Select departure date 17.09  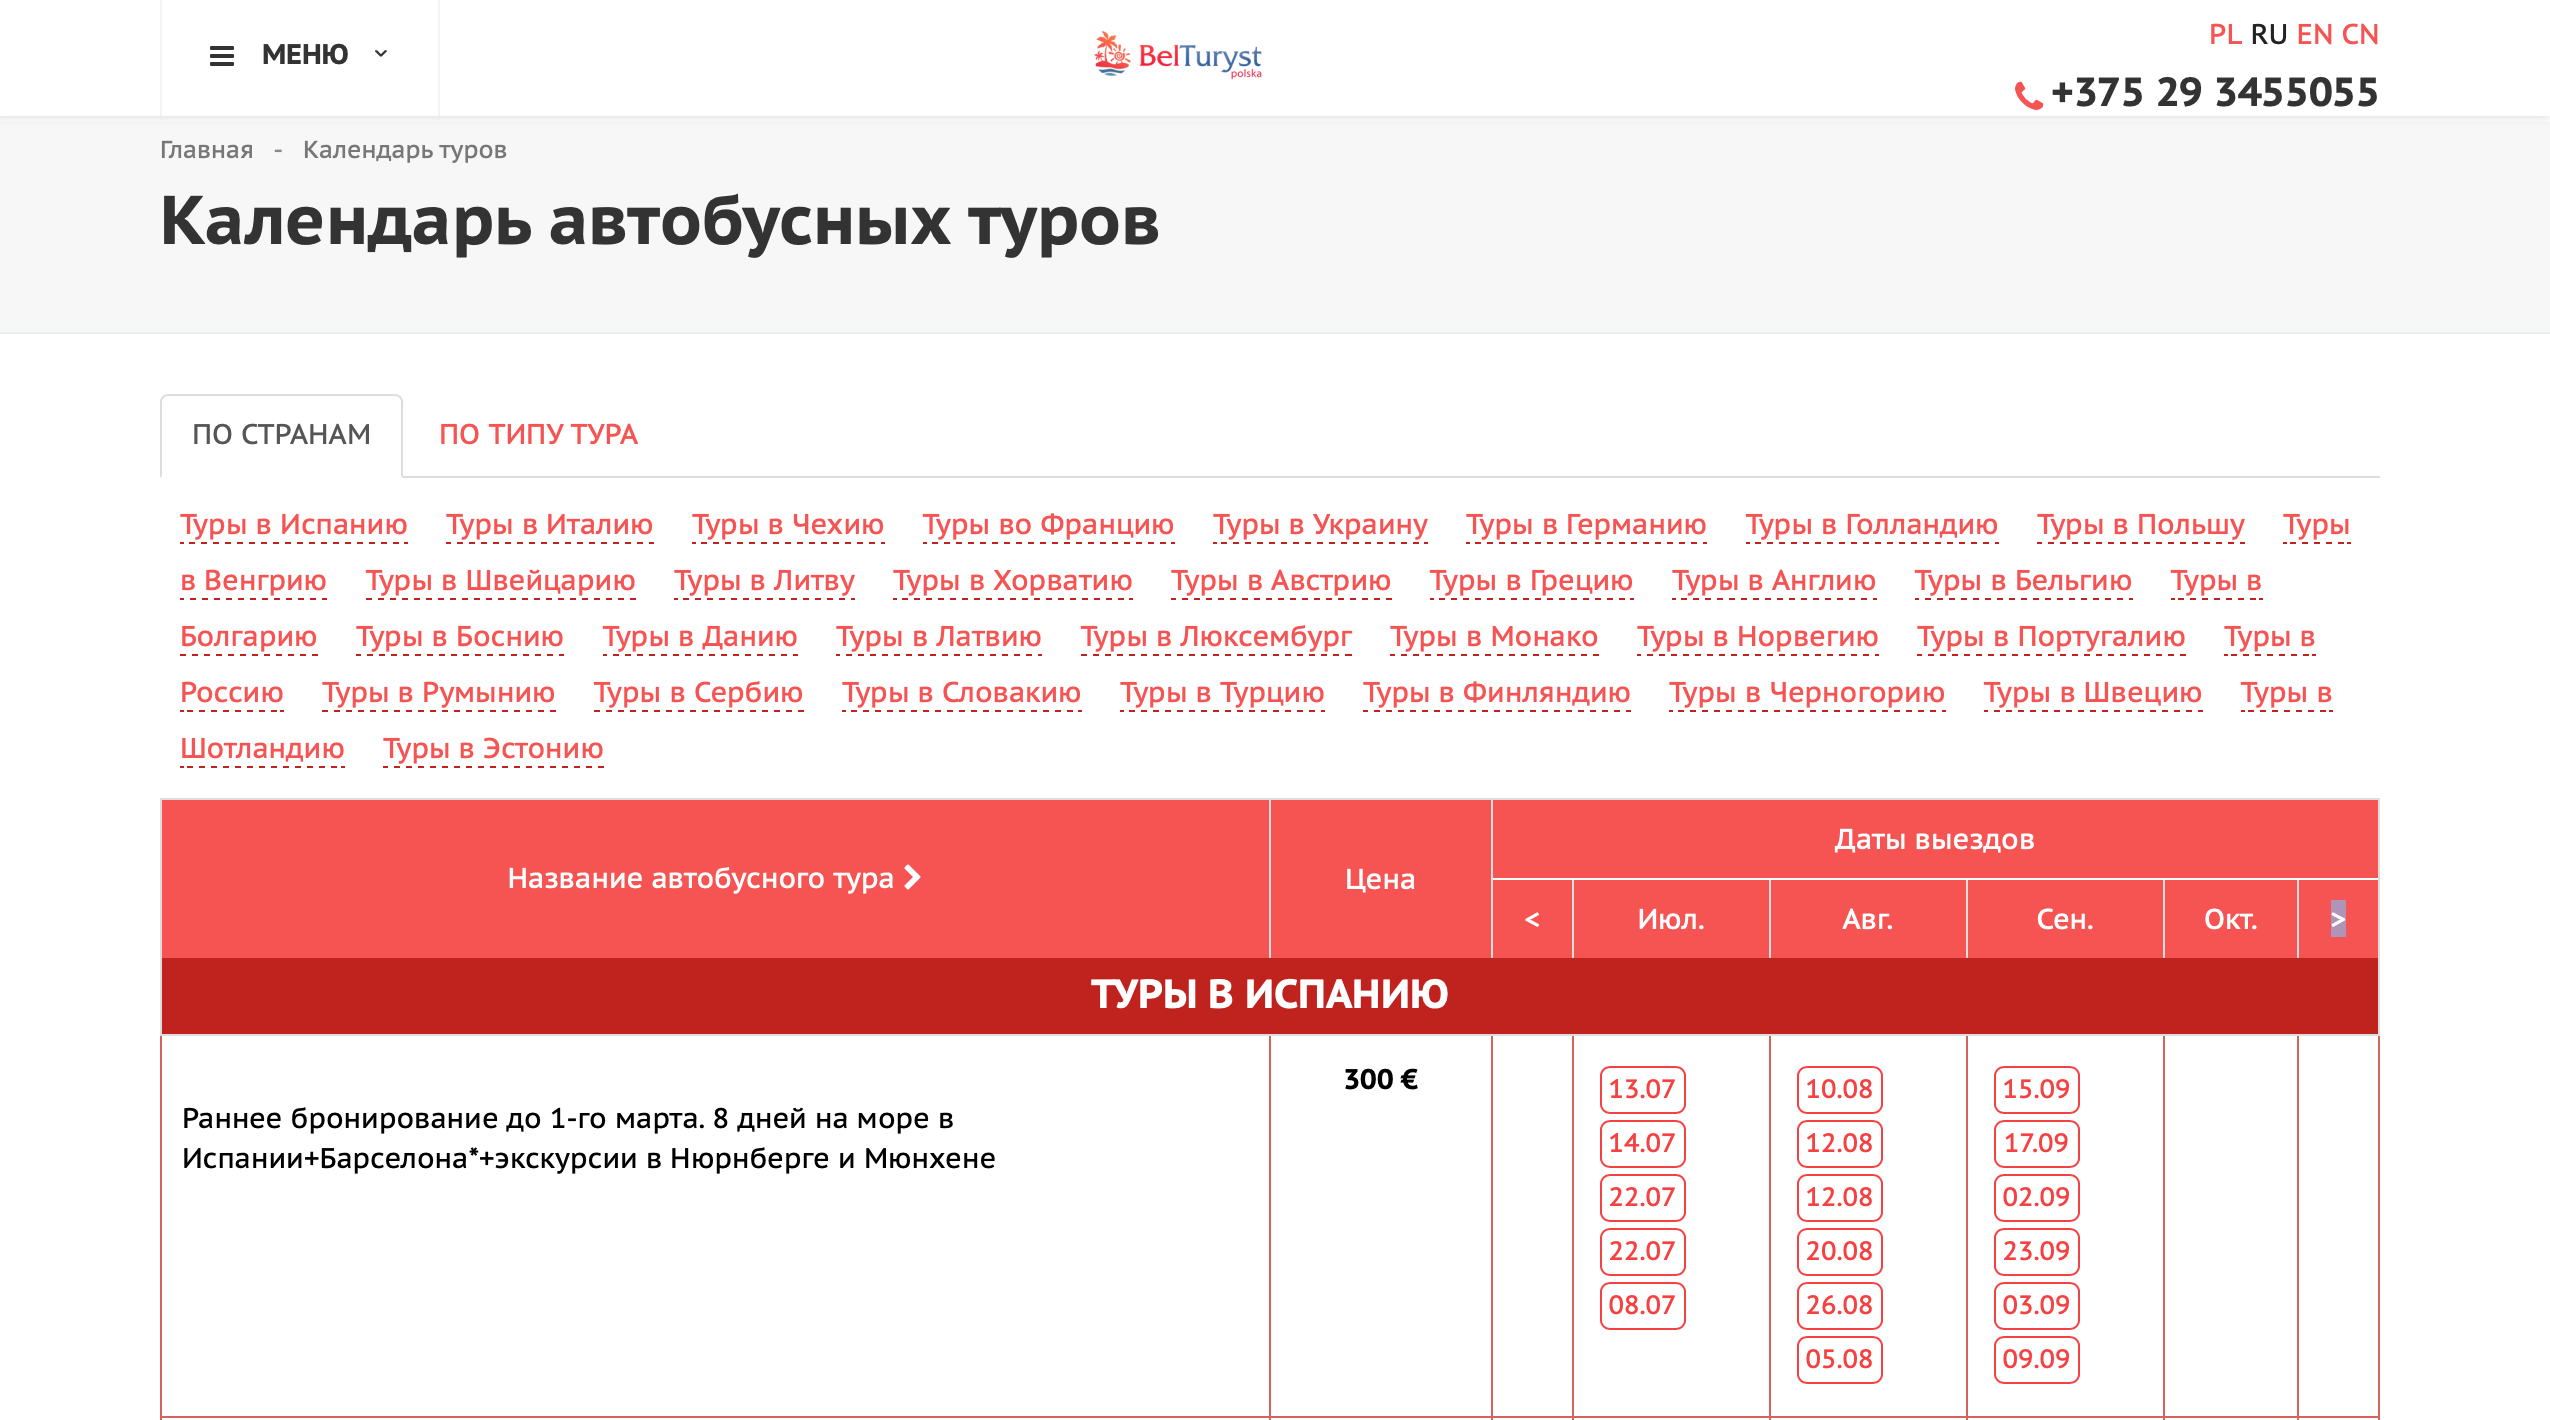pos(2036,1143)
